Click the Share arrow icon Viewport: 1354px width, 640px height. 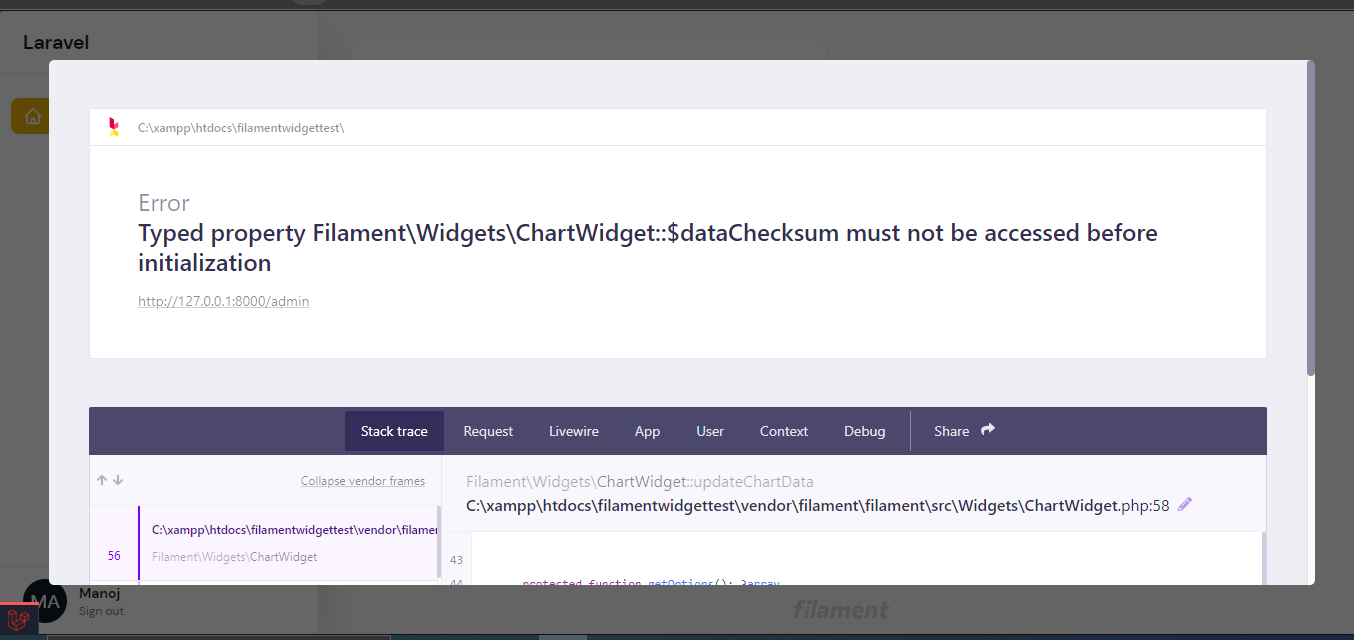point(987,429)
